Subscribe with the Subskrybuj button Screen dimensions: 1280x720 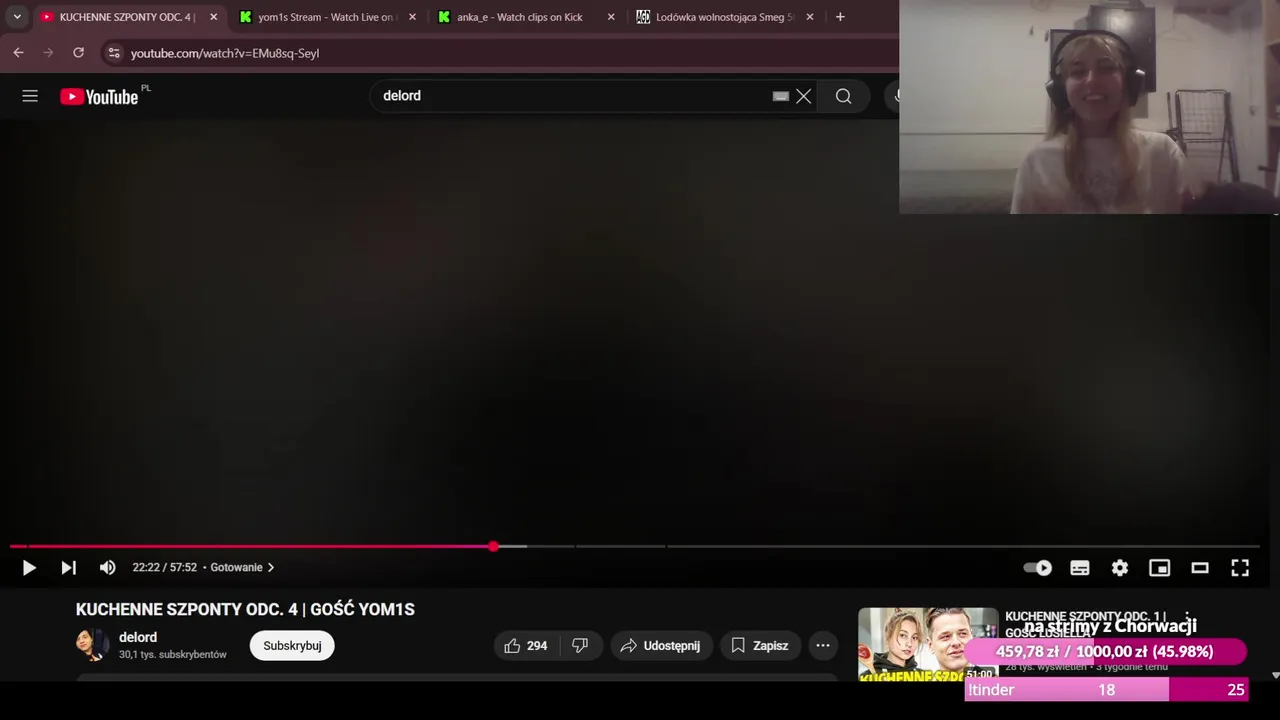click(292, 646)
